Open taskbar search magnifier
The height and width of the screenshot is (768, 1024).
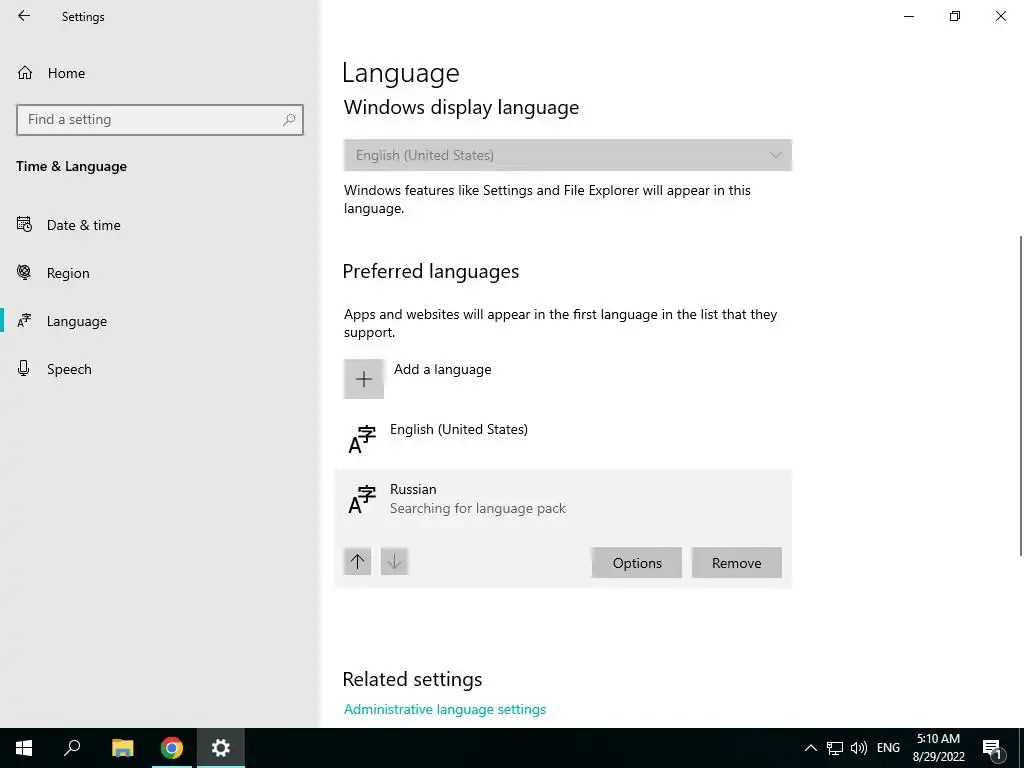pyautogui.click(x=72, y=748)
